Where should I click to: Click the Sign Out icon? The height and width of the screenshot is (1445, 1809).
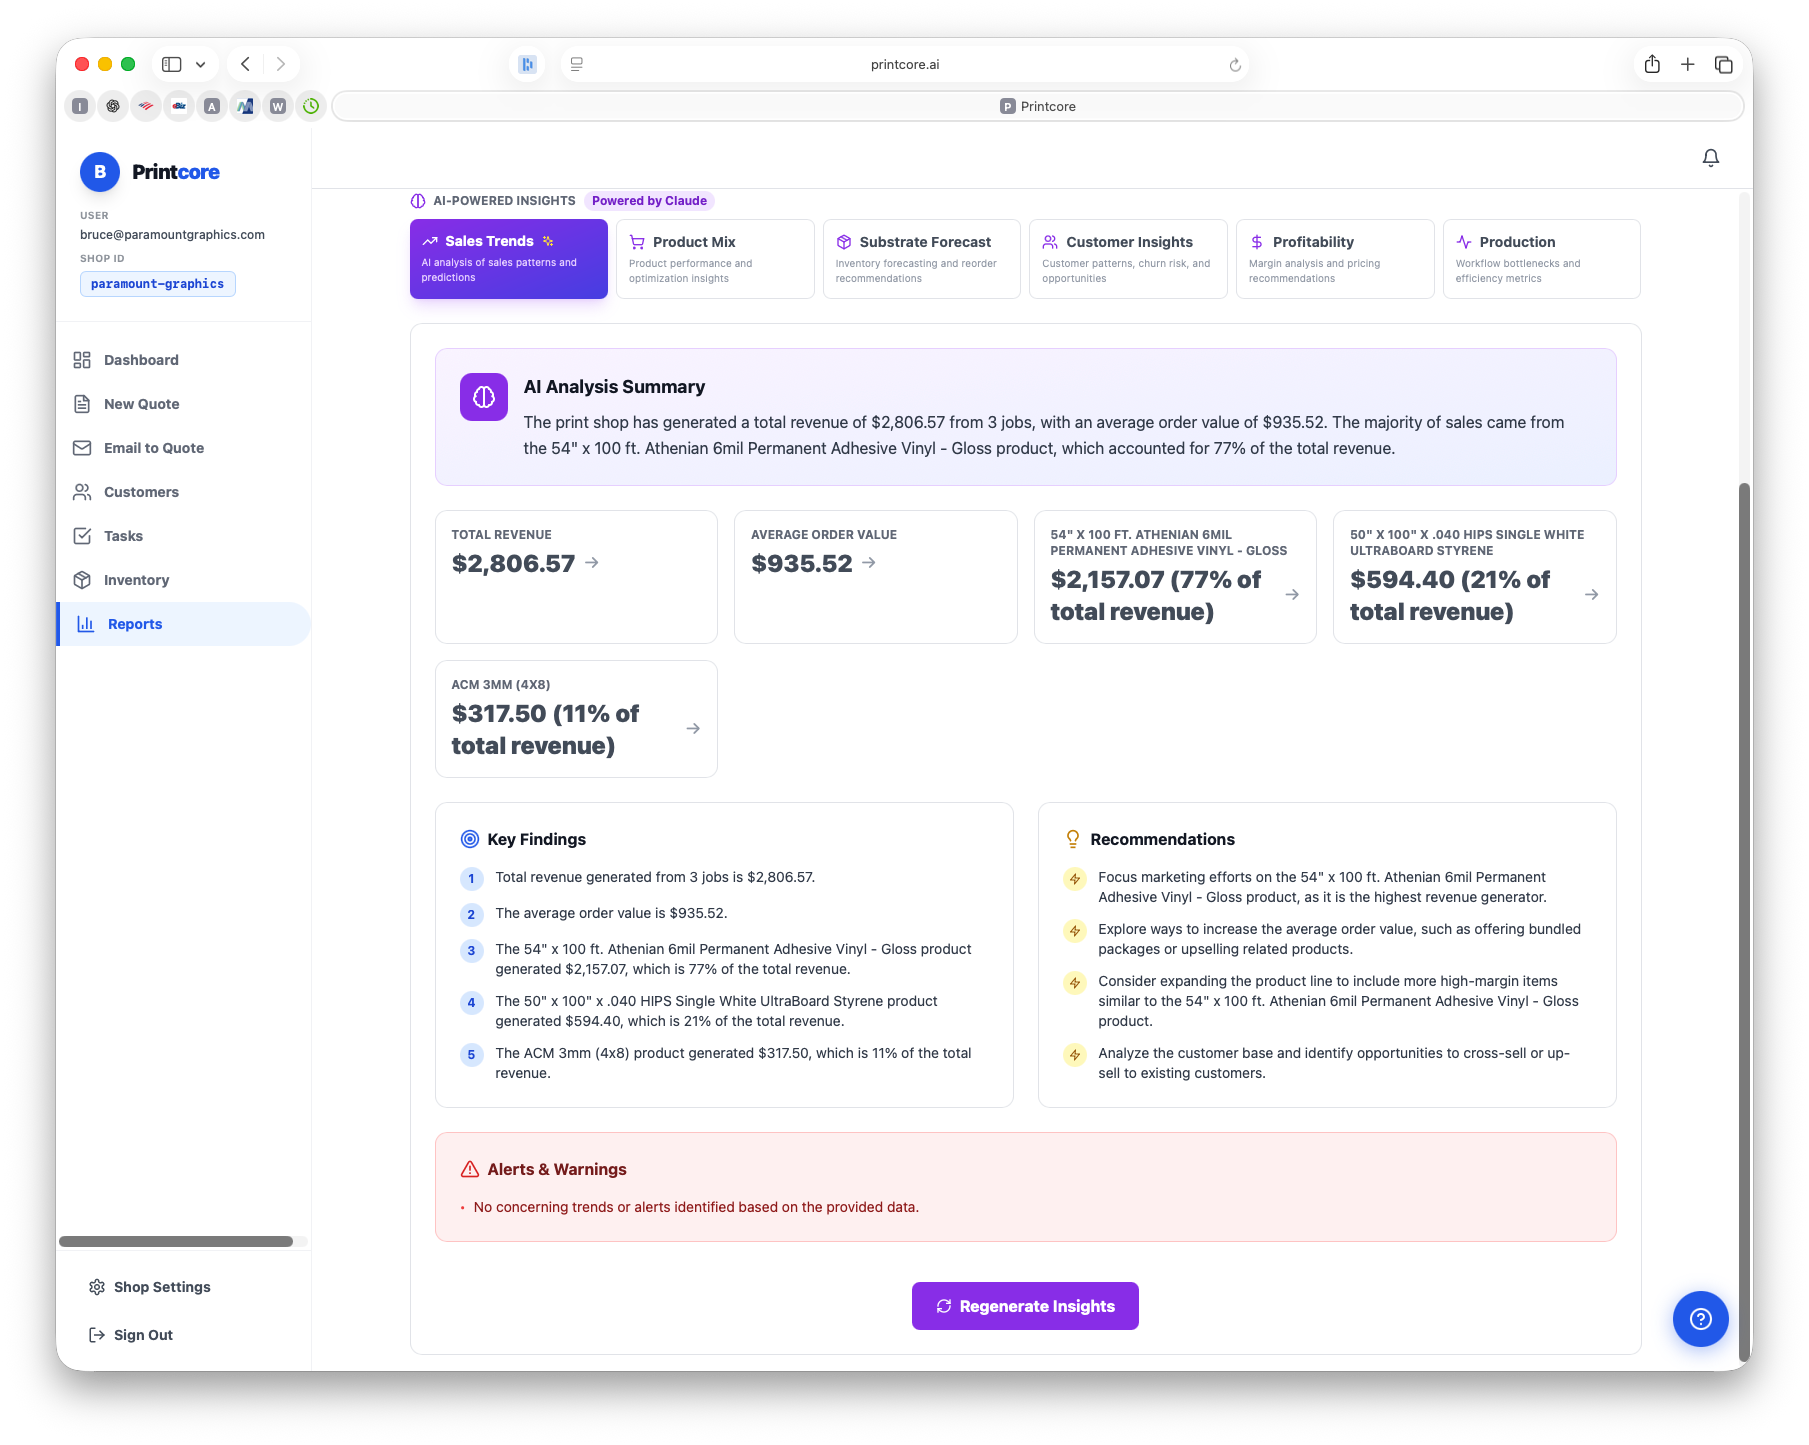[x=96, y=1334]
